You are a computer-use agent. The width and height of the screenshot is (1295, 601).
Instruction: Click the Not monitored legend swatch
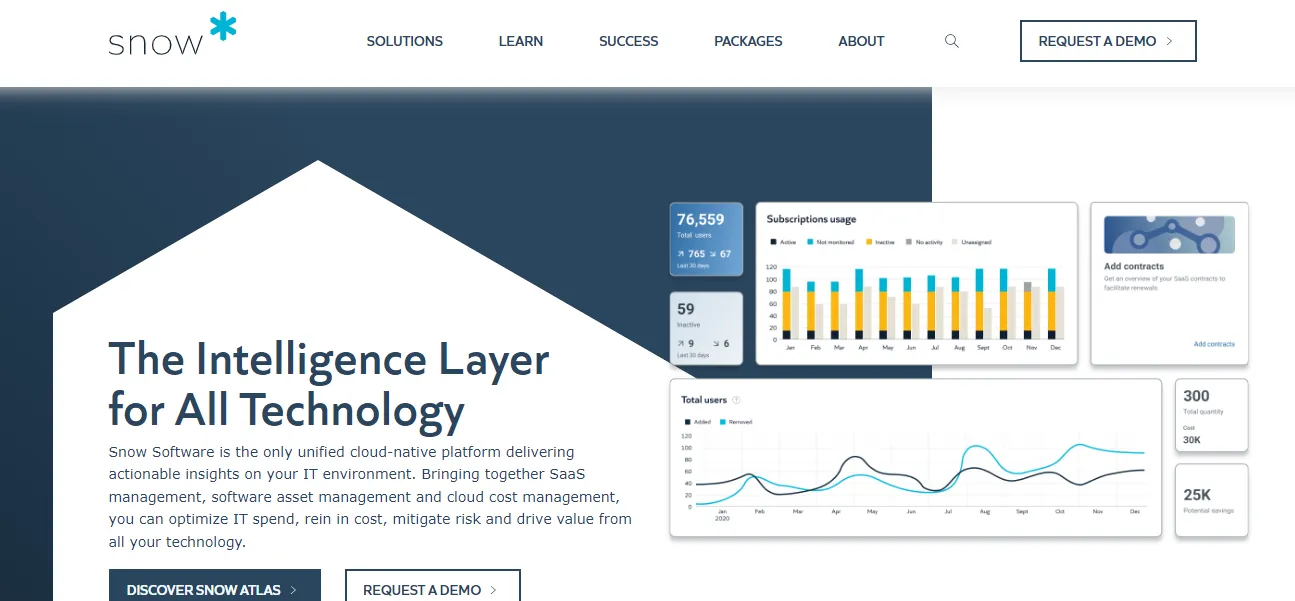tap(811, 242)
